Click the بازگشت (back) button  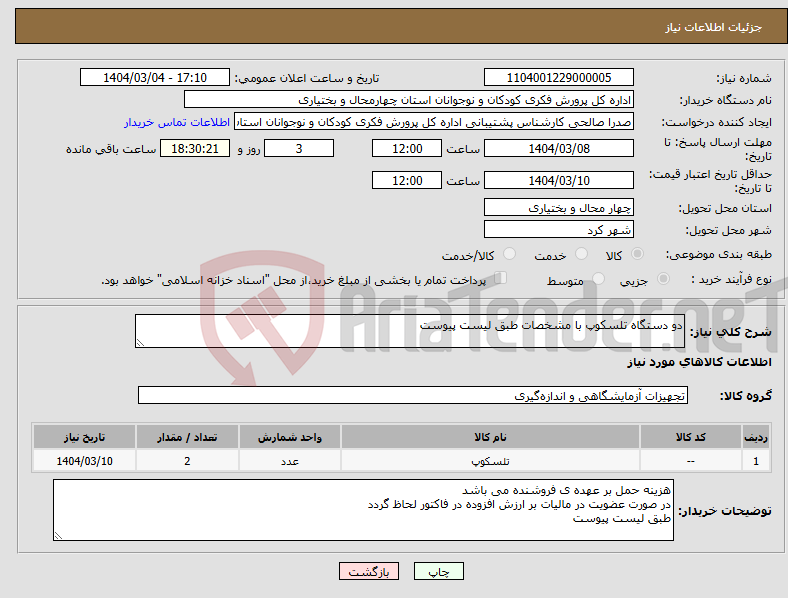pyautogui.click(x=369, y=571)
